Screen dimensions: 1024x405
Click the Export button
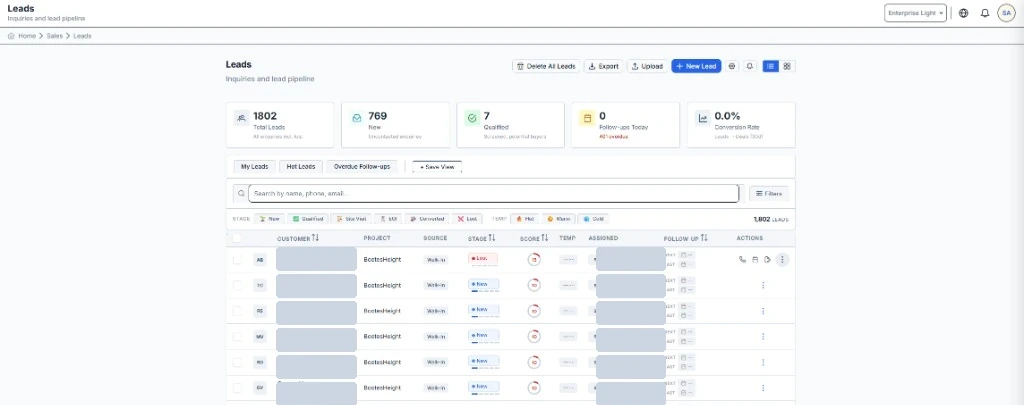(603, 66)
